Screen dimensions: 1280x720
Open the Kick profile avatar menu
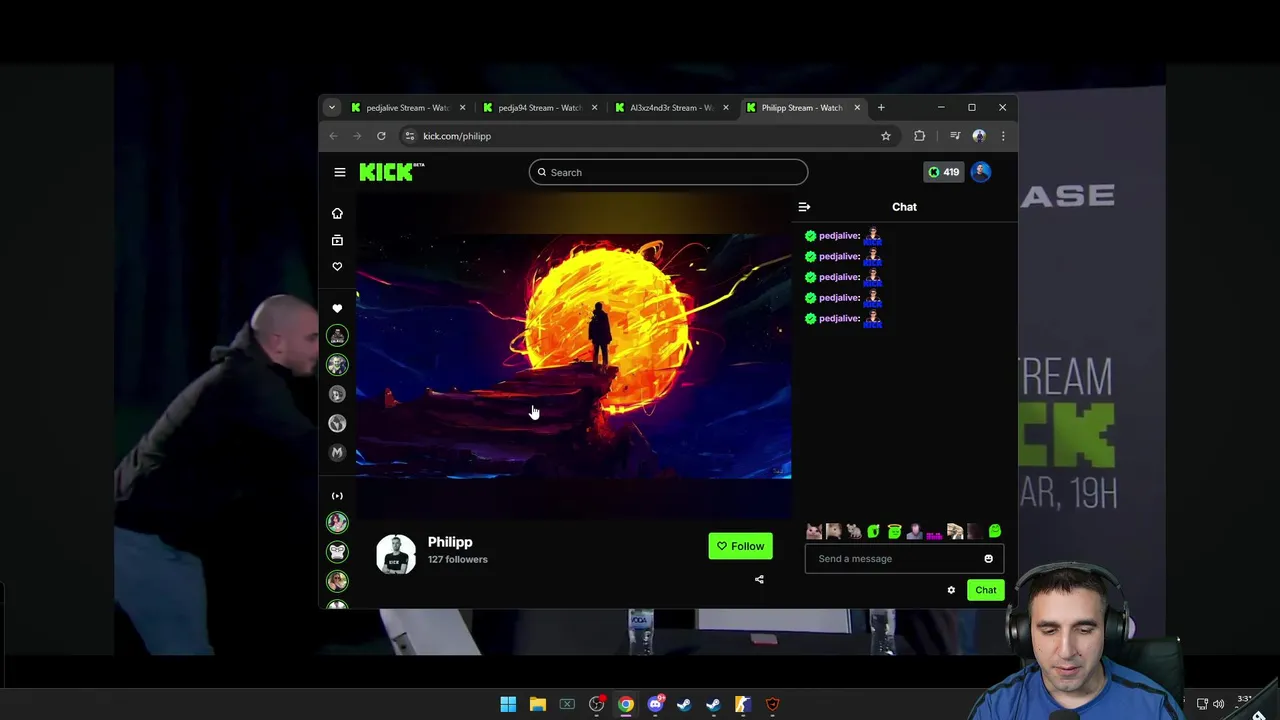tap(981, 172)
